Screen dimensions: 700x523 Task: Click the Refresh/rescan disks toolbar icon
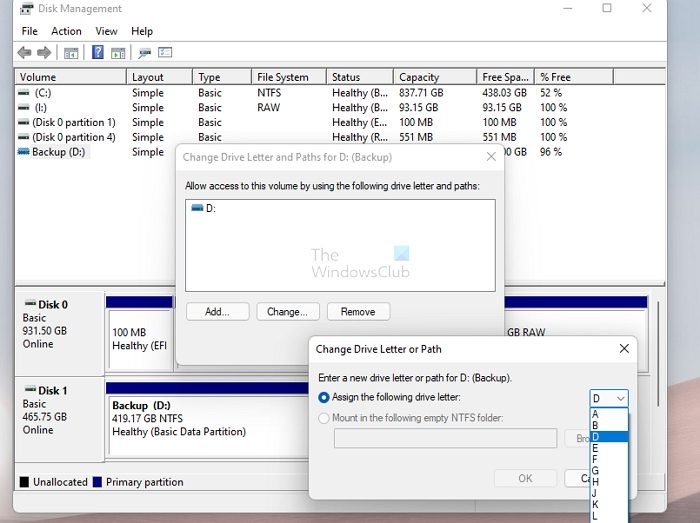click(x=144, y=53)
